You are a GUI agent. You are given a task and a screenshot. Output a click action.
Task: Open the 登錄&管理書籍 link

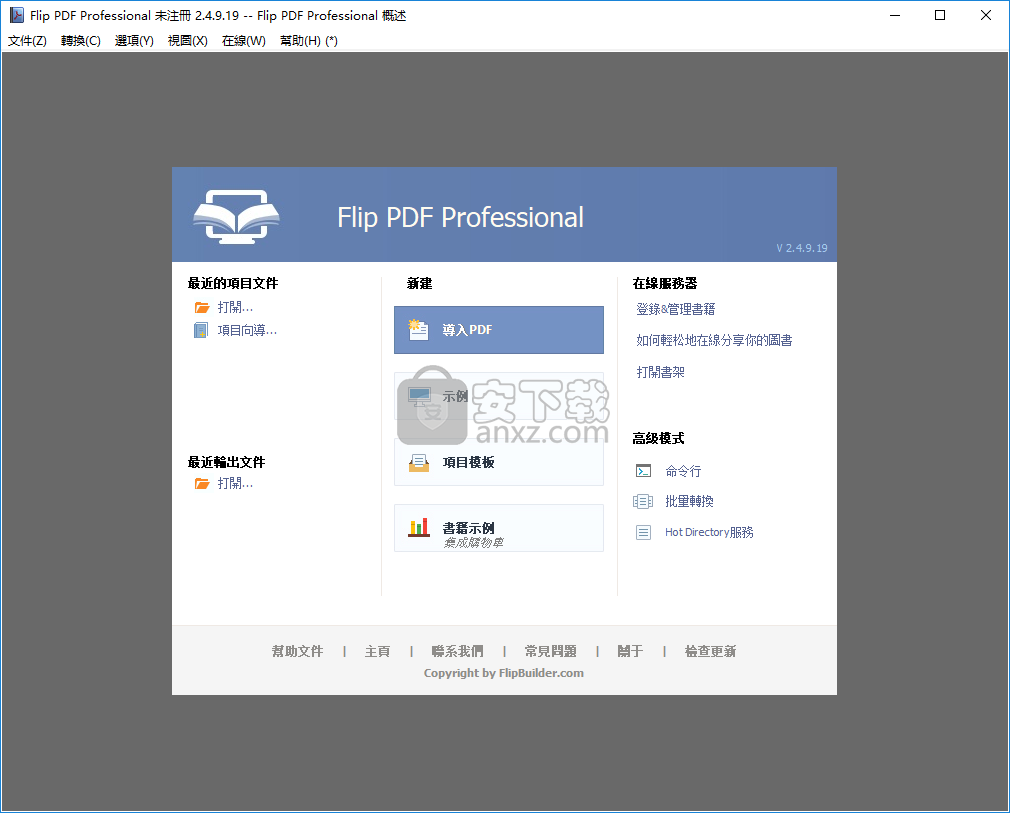[x=676, y=310]
